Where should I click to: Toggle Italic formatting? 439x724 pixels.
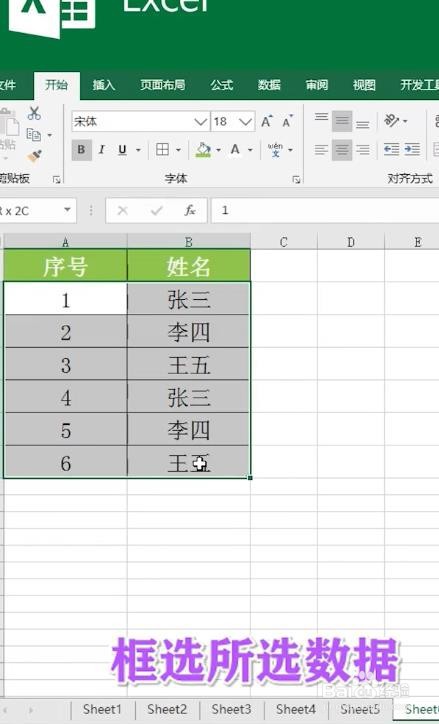(102, 150)
